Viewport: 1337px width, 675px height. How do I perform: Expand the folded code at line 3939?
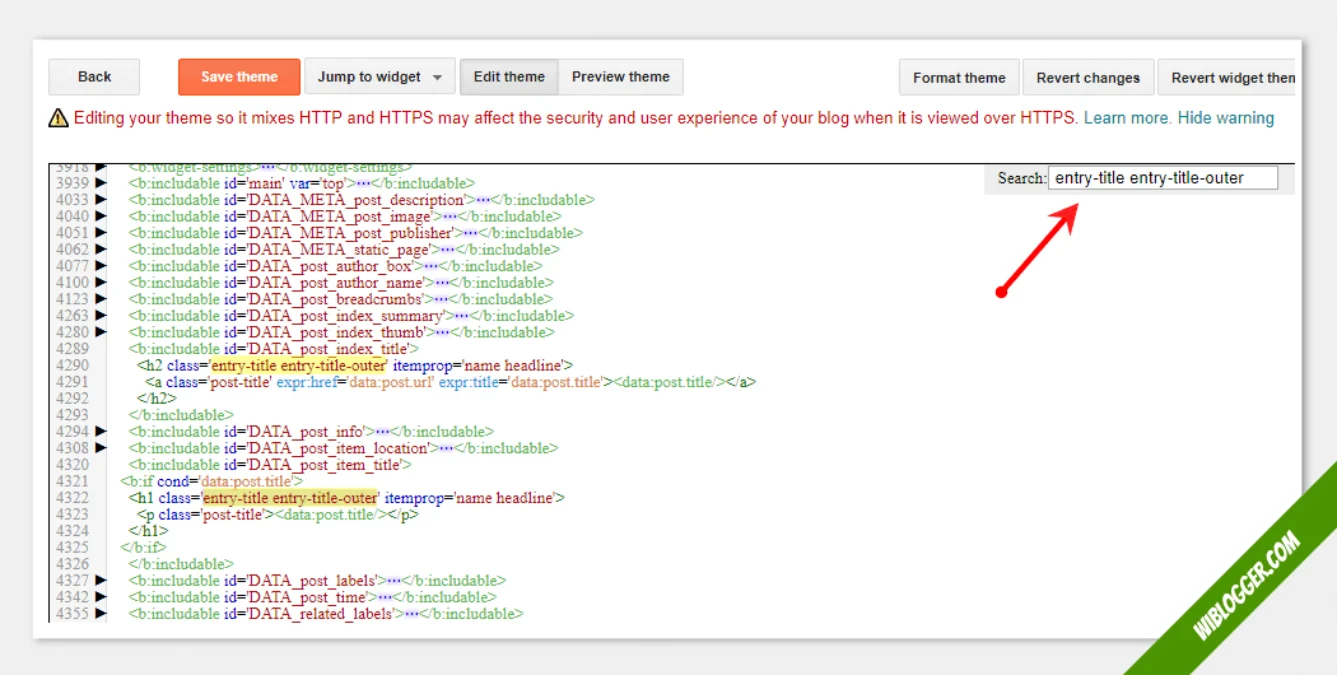point(100,183)
